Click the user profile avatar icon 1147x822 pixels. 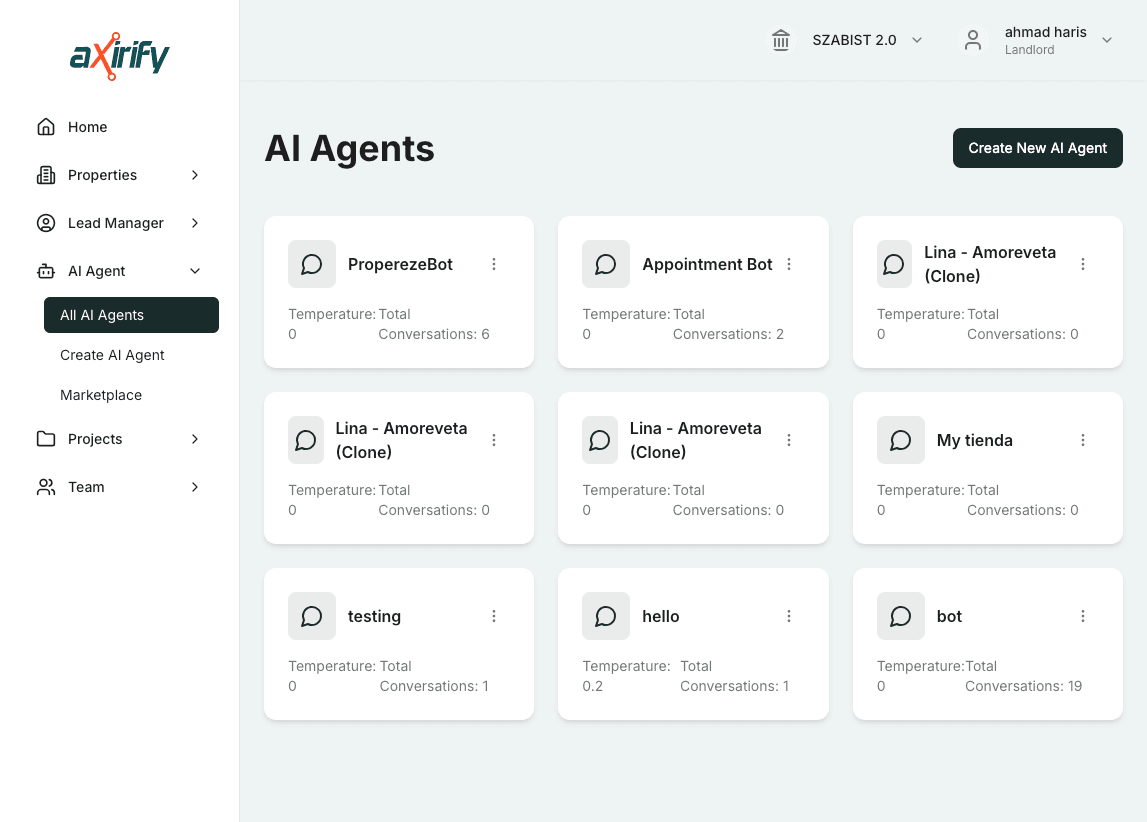972,40
